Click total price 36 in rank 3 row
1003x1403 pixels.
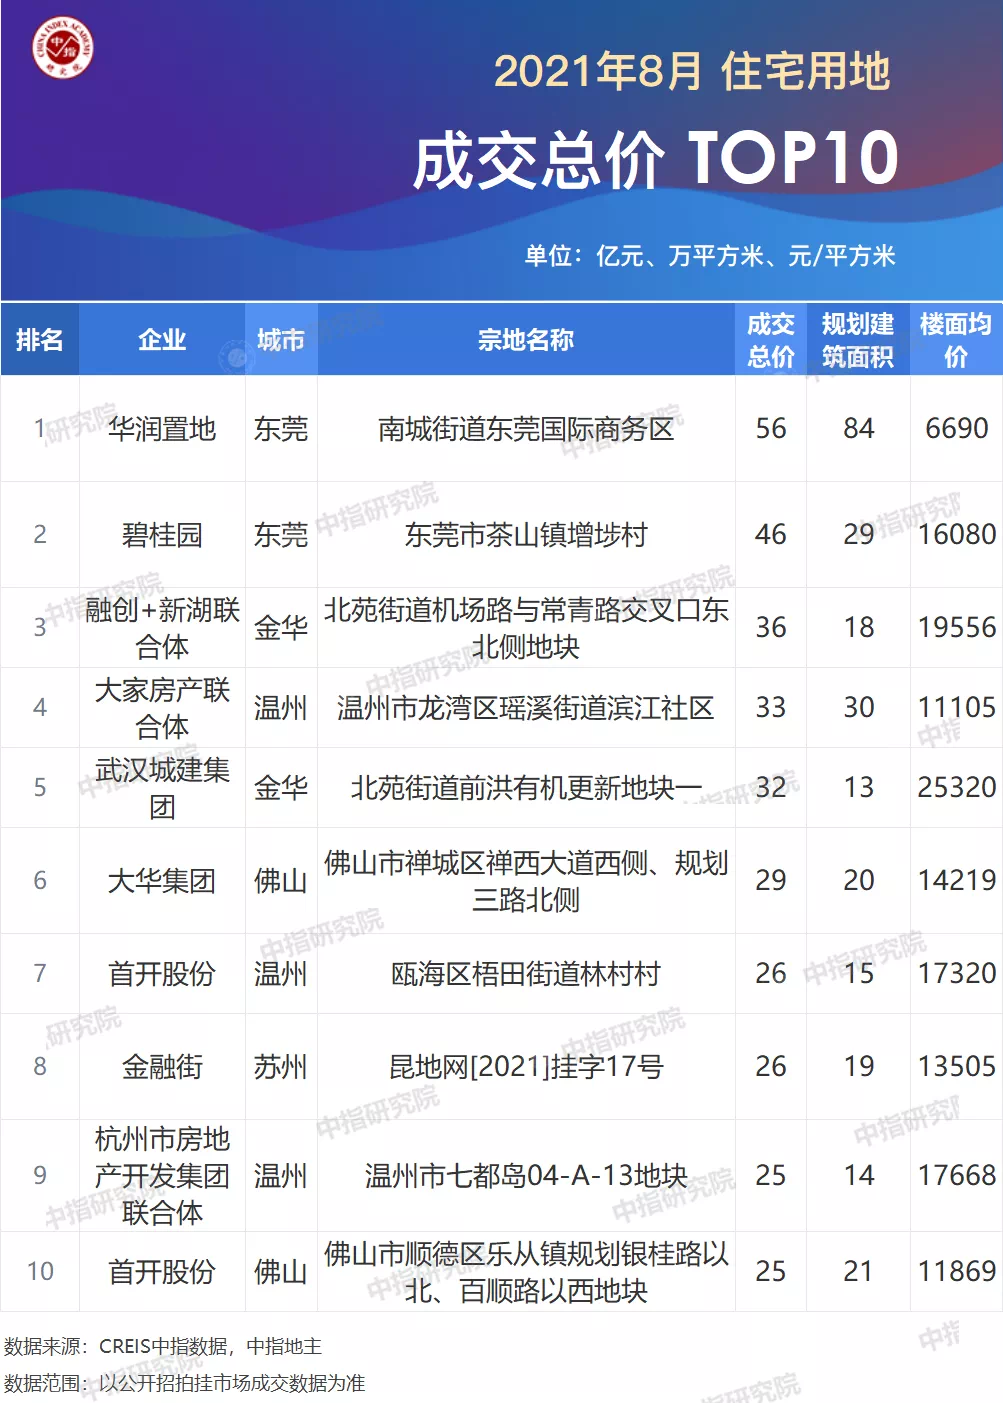771,628
